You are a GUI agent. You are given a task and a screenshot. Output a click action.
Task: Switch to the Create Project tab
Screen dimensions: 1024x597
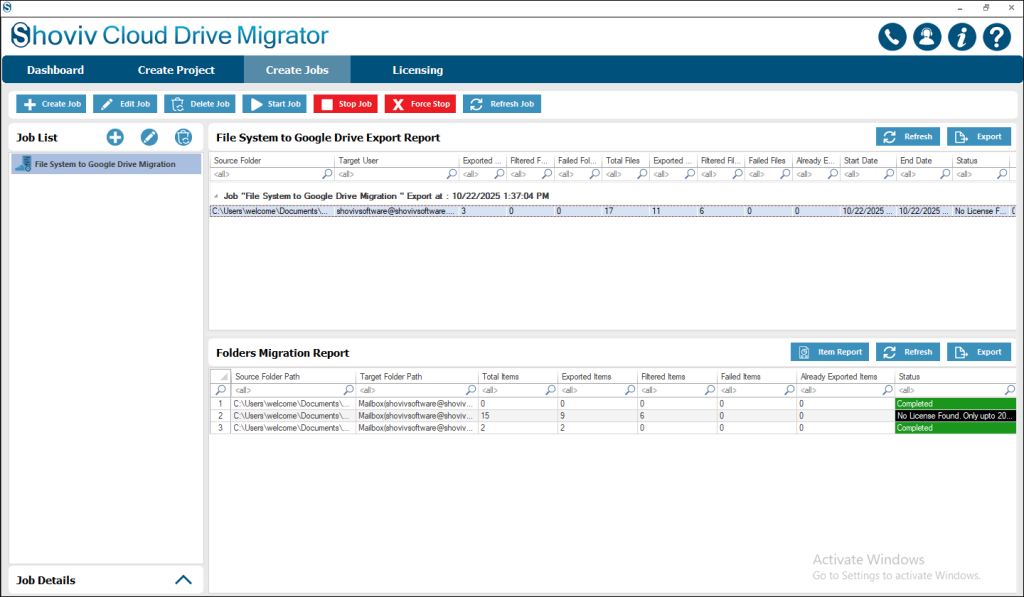(176, 70)
